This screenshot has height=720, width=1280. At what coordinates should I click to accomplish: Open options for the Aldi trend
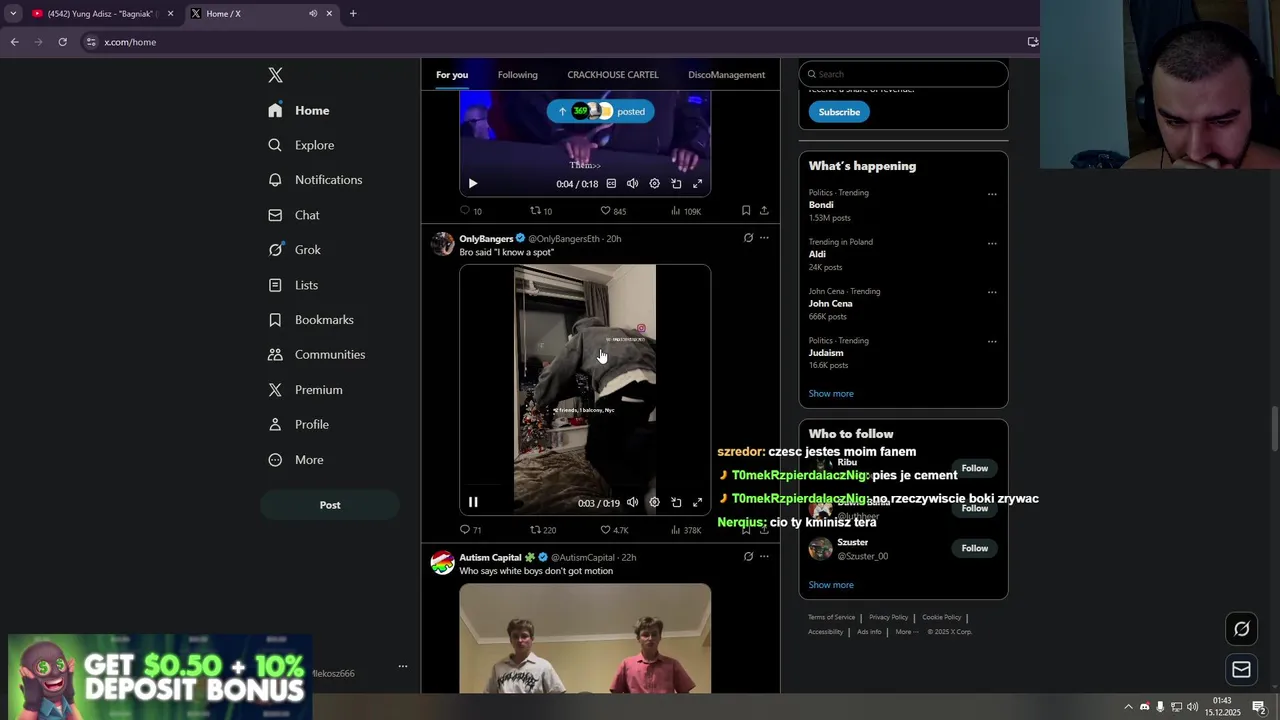pyautogui.click(x=992, y=243)
